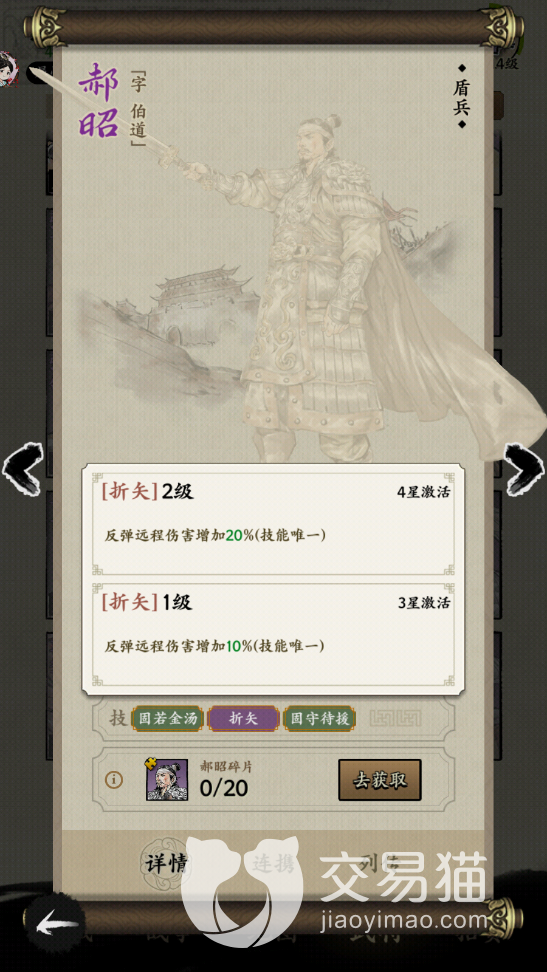Image resolution: width=547 pixels, height=972 pixels.
Task: Tap the 0/20 fragment counter
Action: click(x=224, y=788)
